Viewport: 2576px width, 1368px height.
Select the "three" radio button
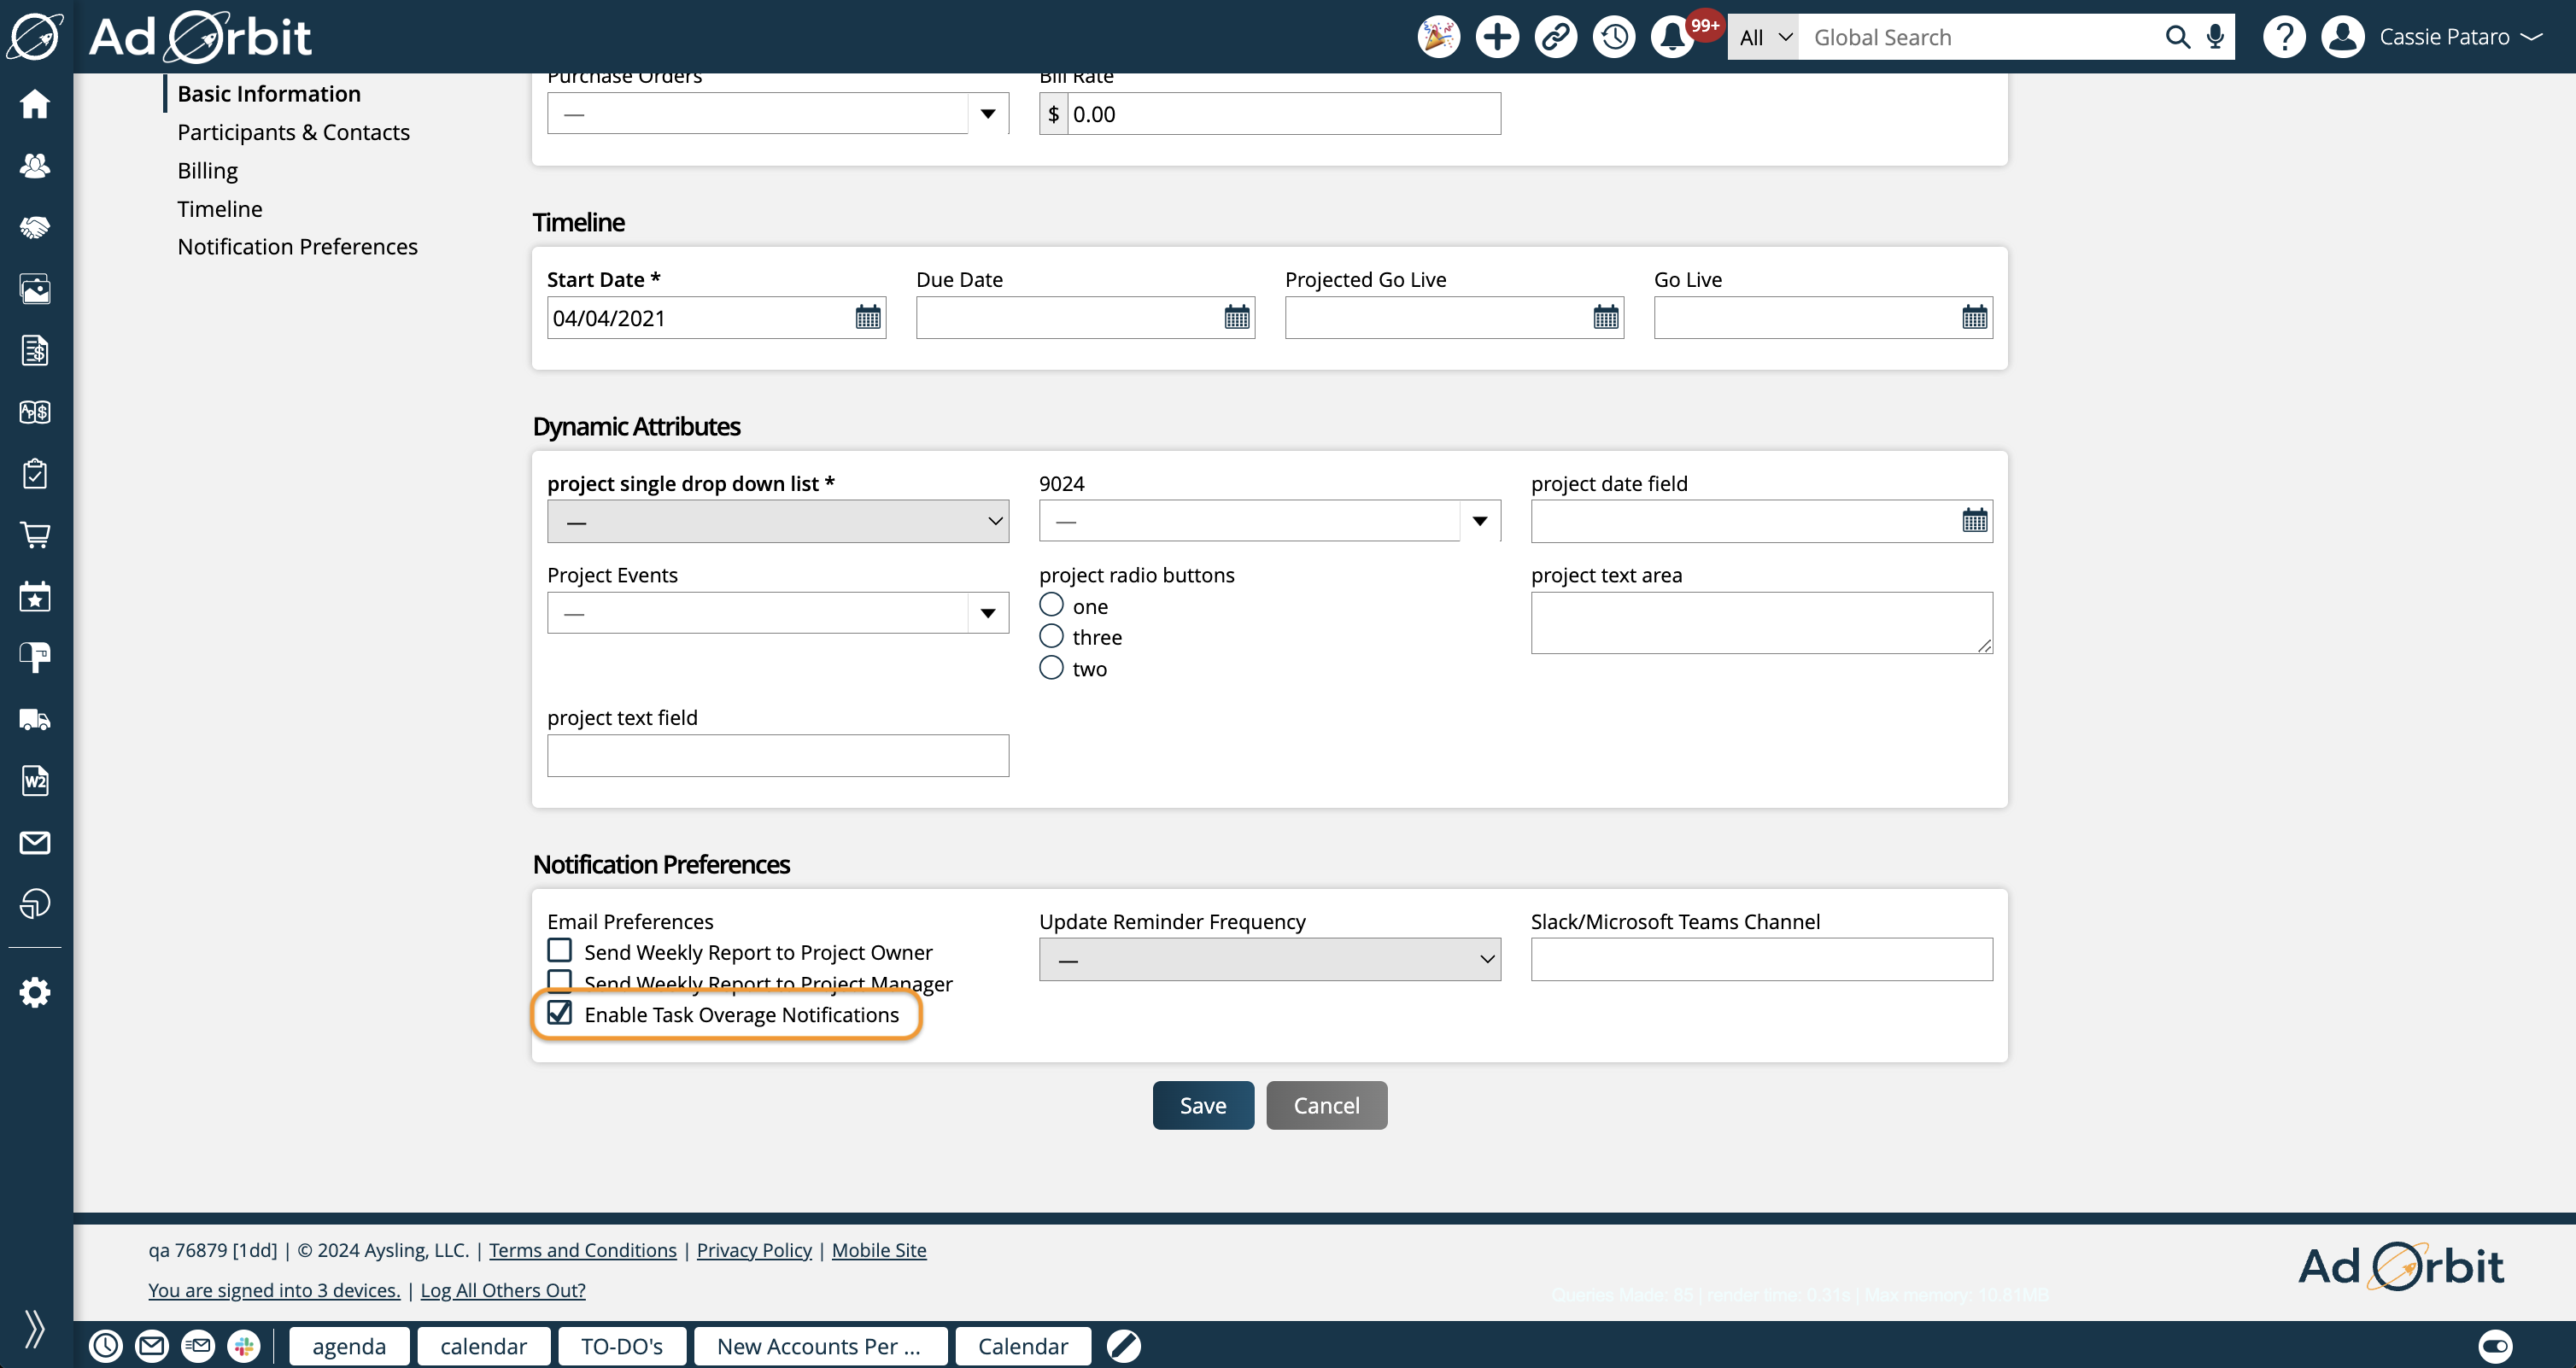1051,636
